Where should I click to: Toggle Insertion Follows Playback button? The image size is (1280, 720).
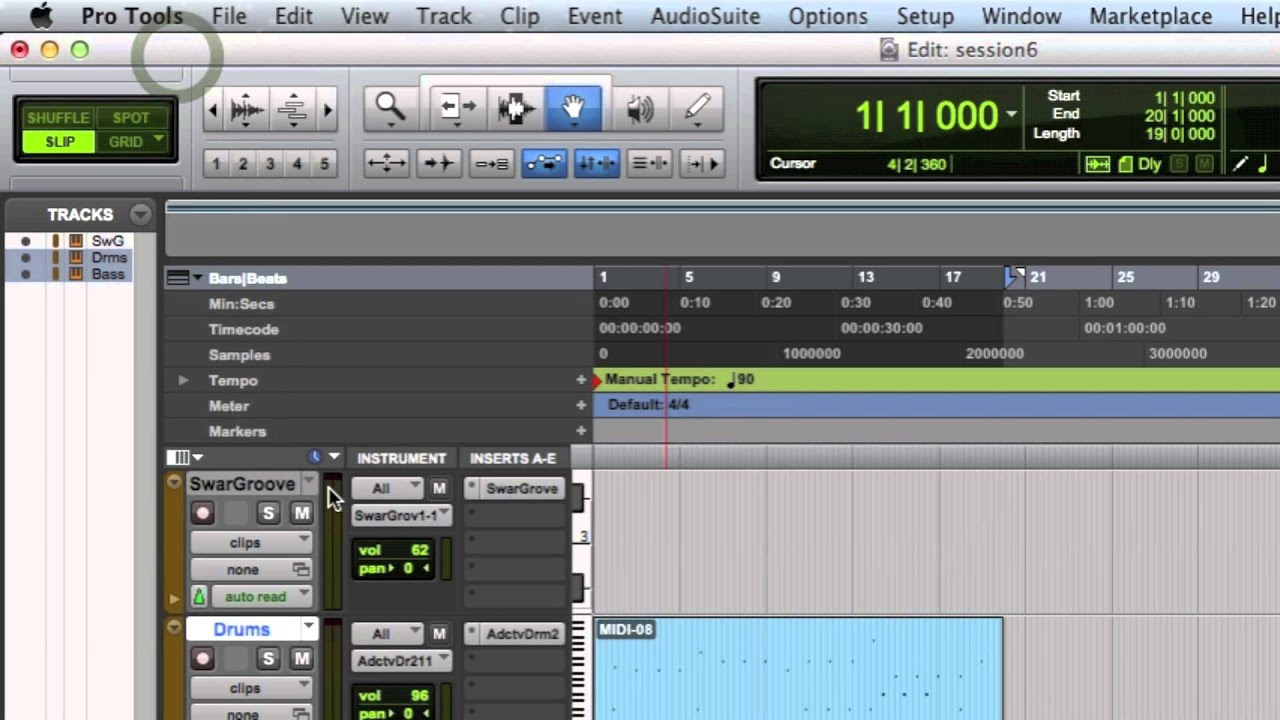tap(703, 163)
